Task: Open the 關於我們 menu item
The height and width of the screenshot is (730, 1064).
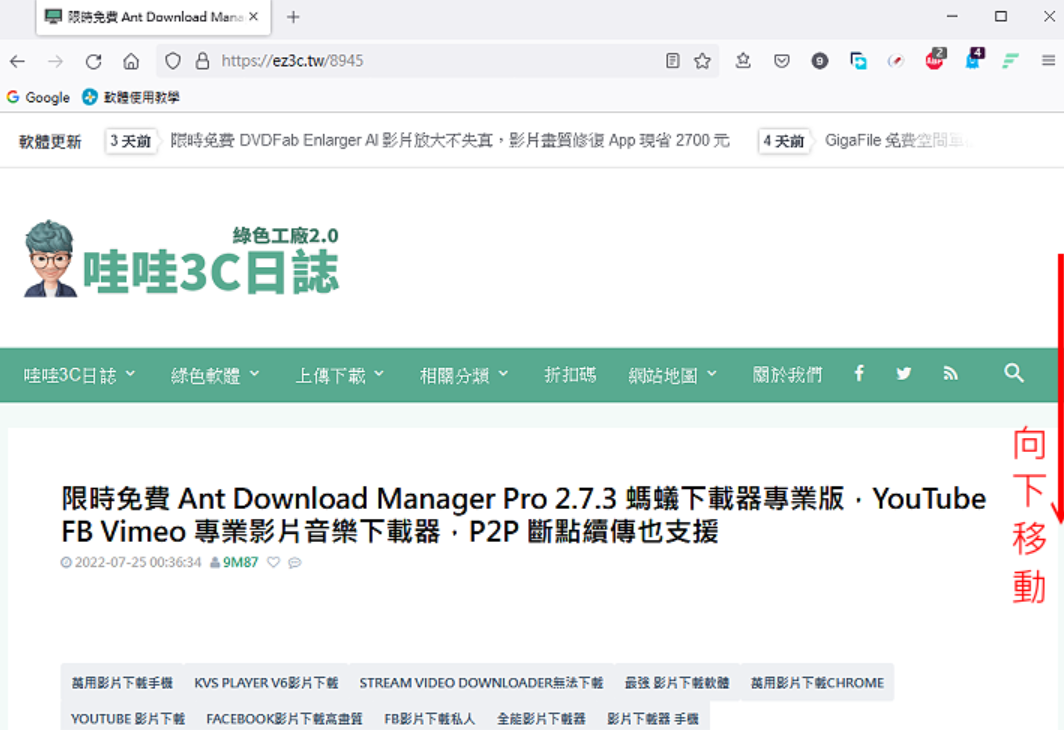Action: (x=787, y=374)
